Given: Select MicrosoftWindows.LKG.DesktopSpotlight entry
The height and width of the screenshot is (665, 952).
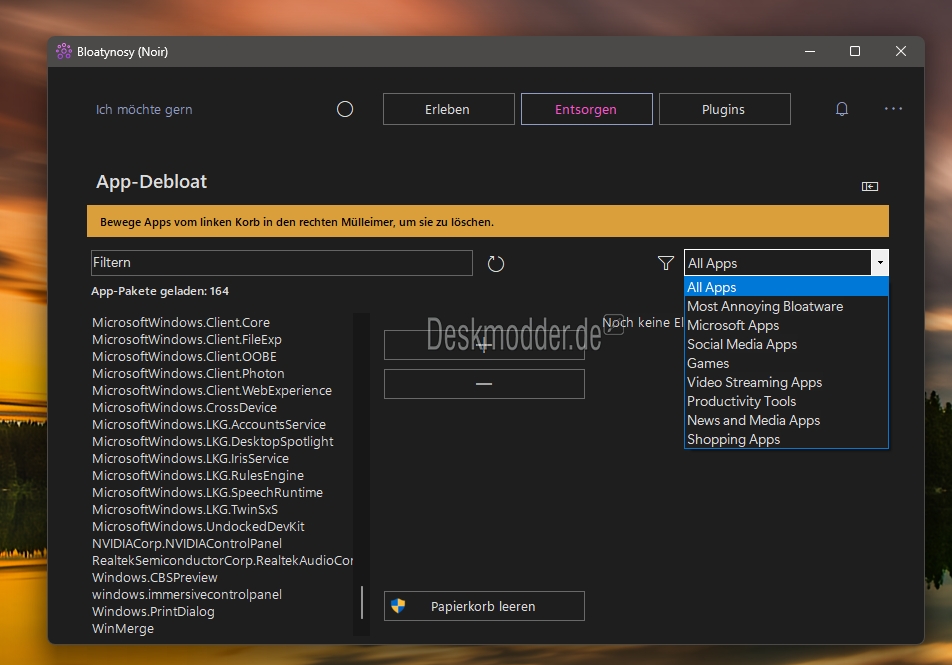Looking at the screenshot, I should coord(212,442).
